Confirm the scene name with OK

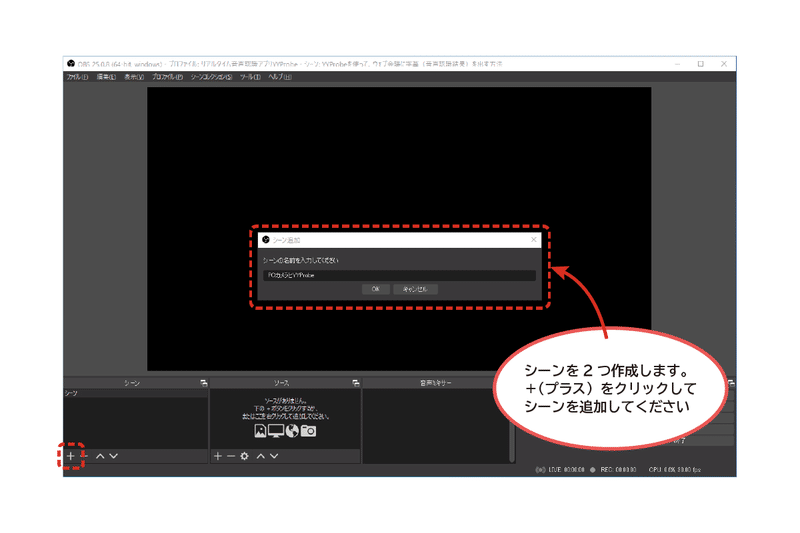click(x=376, y=289)
